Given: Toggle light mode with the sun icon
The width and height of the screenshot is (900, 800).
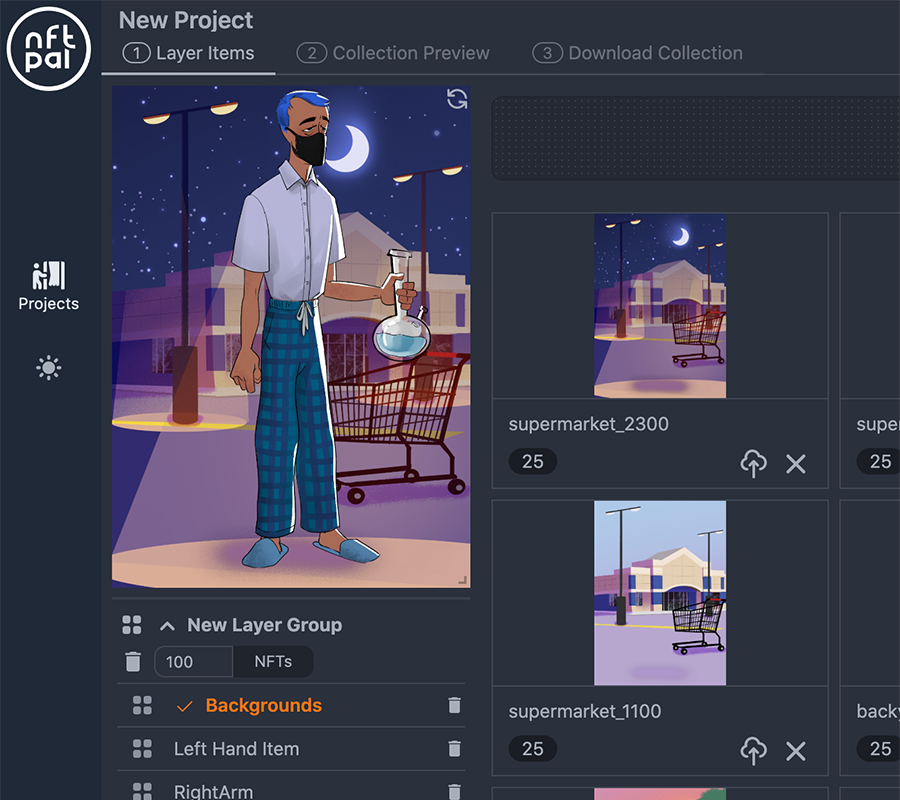Looking at the screenshot, I should tap(49, 368).
